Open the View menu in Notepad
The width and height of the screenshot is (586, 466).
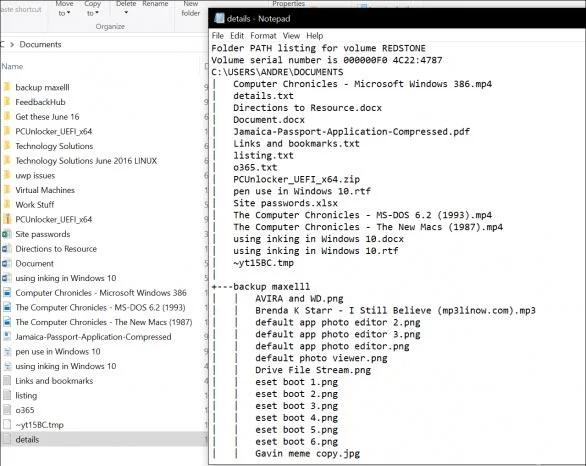pos(291,36)
